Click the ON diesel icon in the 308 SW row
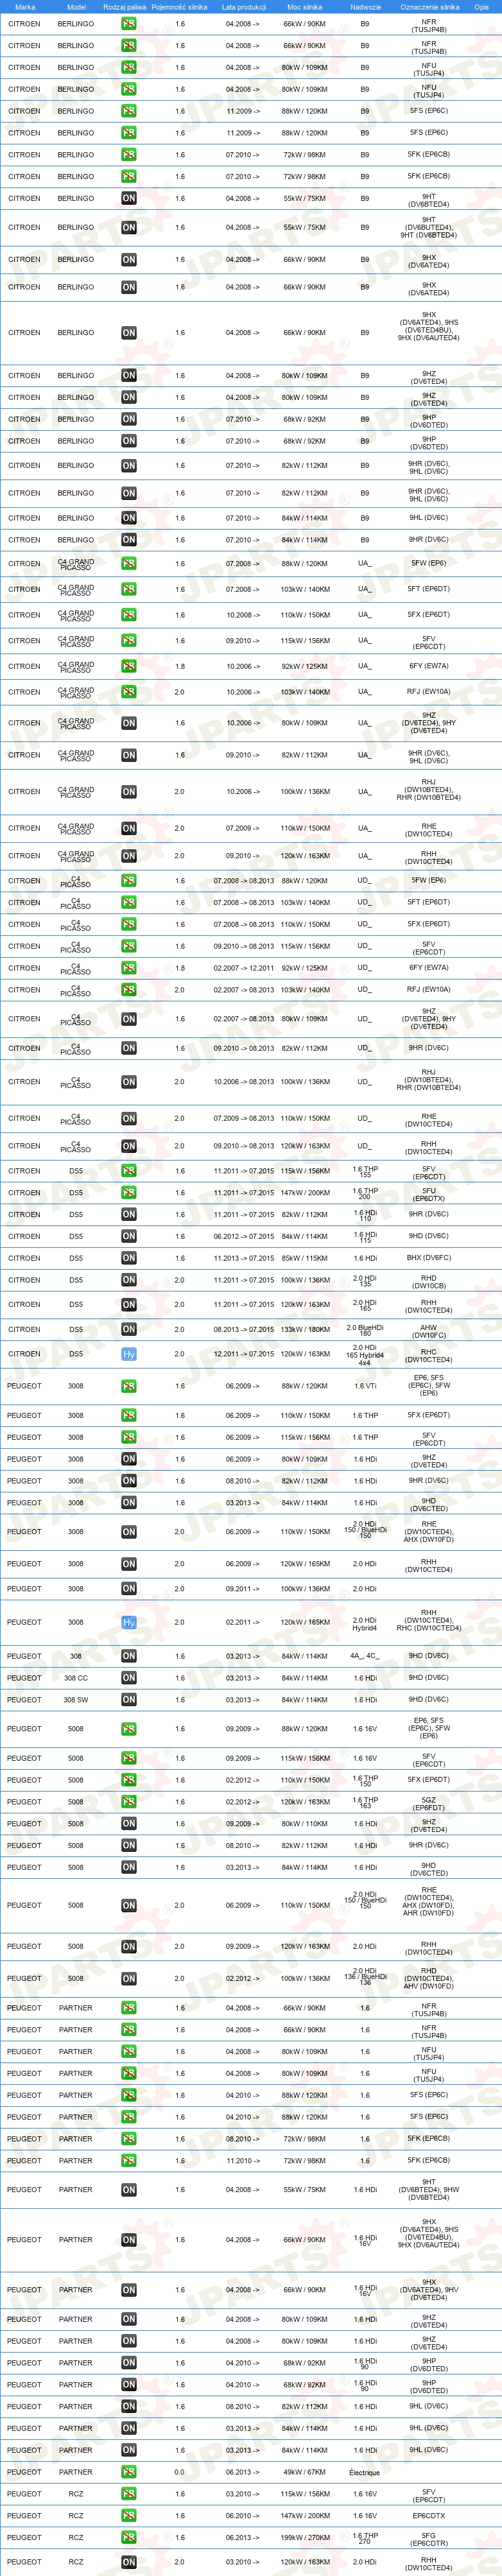This screenshot has height=2576, width=502. [129, 1700]
